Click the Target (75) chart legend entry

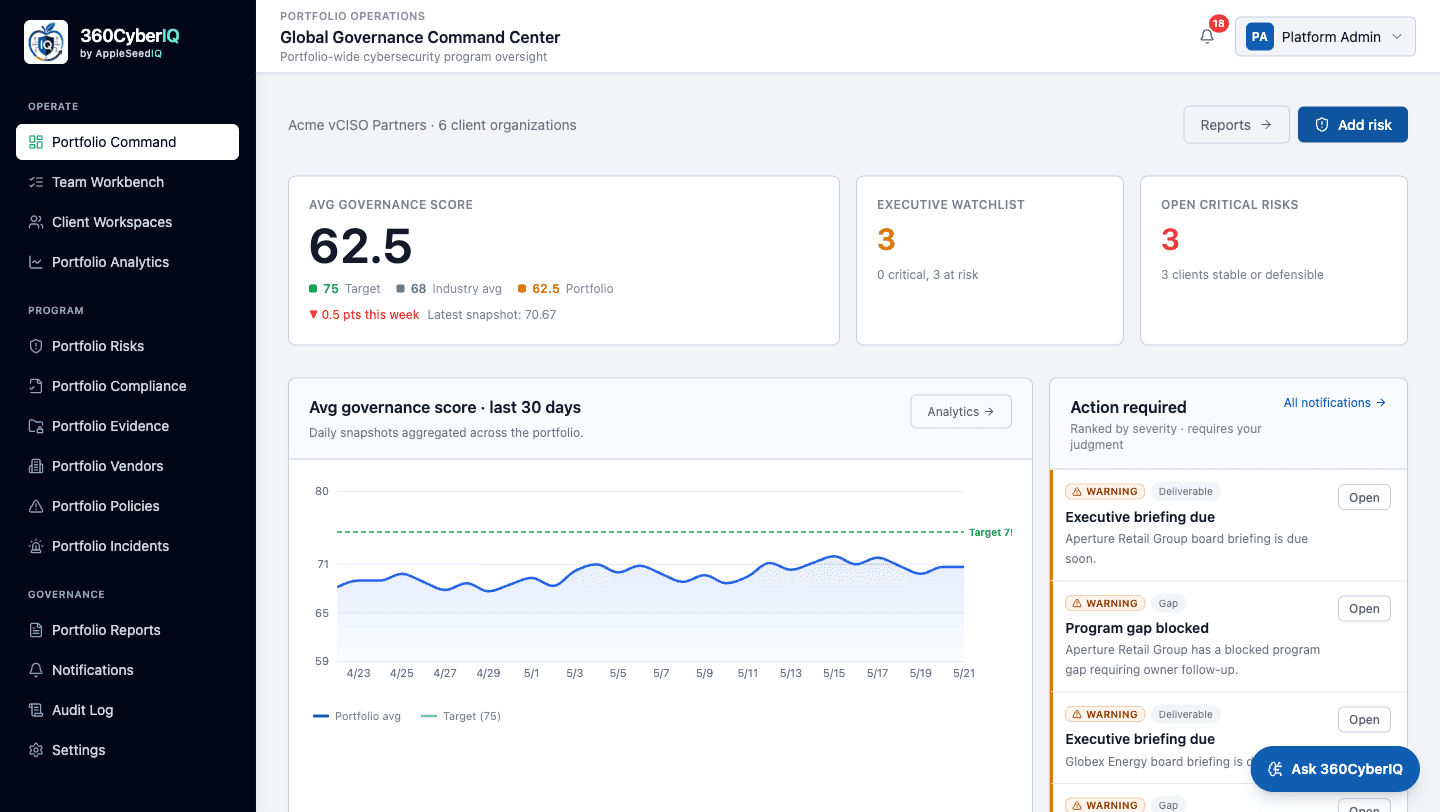[x=461, y=716]
